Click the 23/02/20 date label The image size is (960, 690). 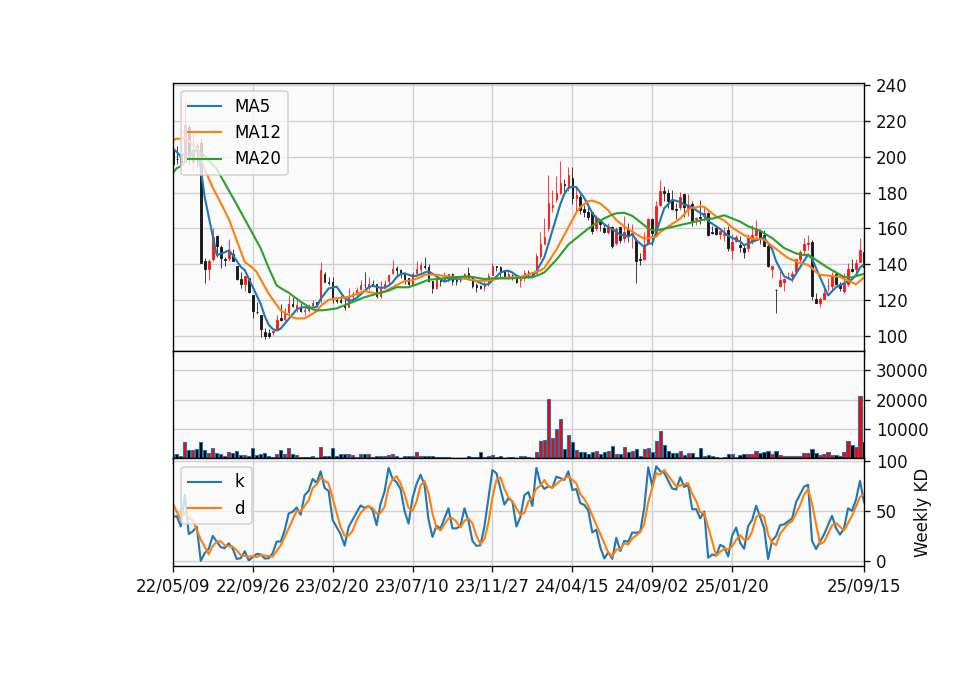coord(332,586)
